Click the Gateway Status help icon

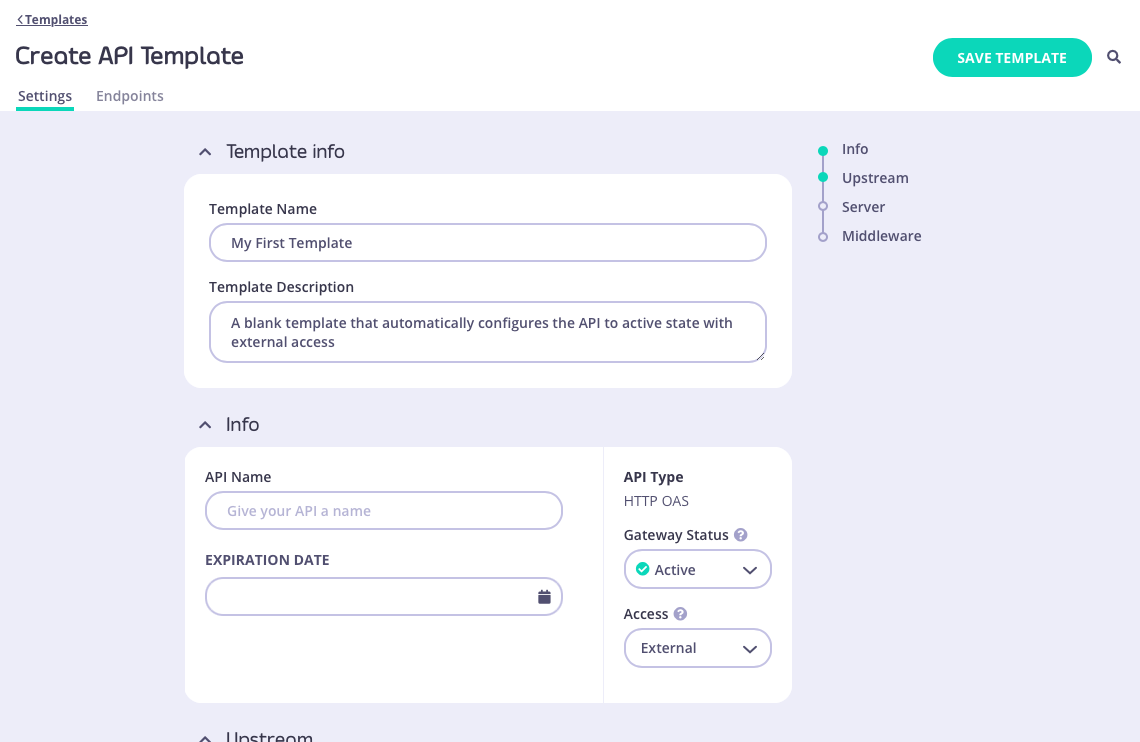pos(740,534)
